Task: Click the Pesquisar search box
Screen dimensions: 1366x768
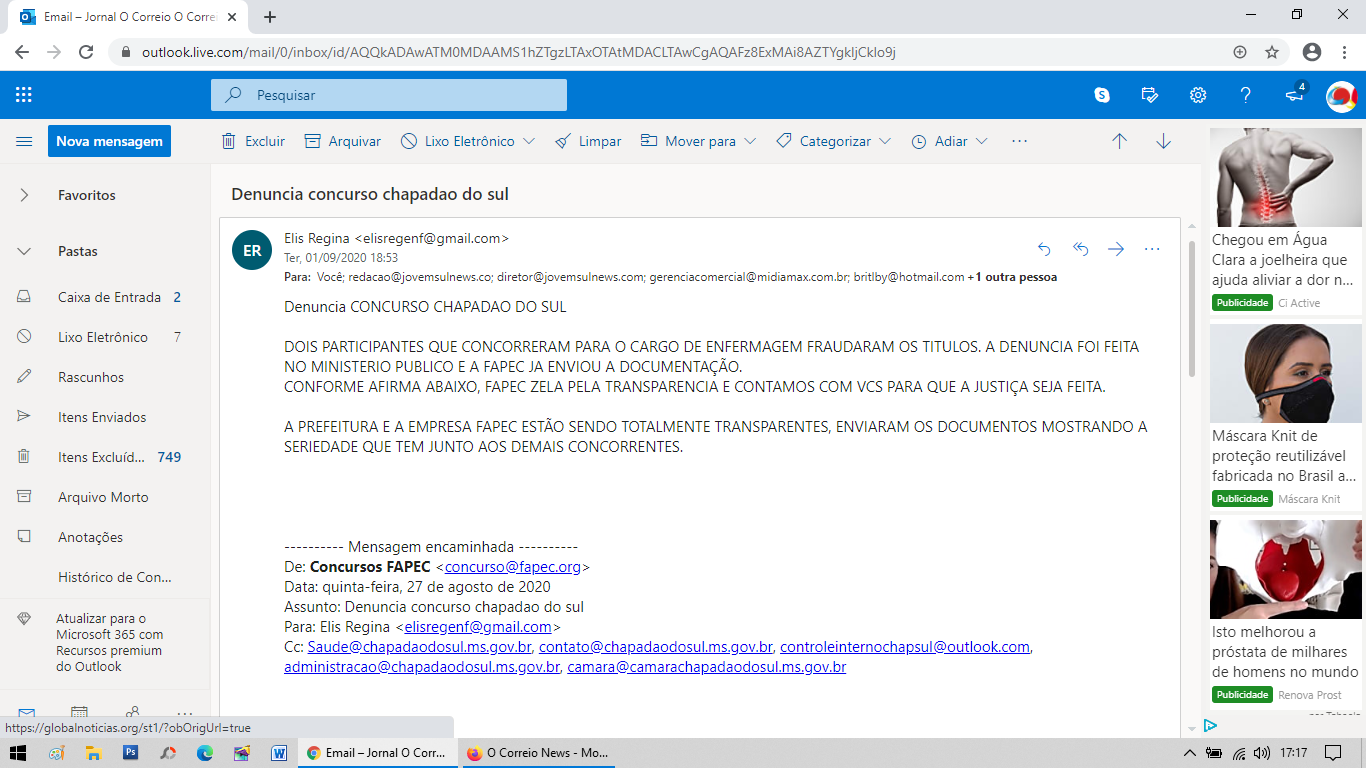Action: pos(389,95)
